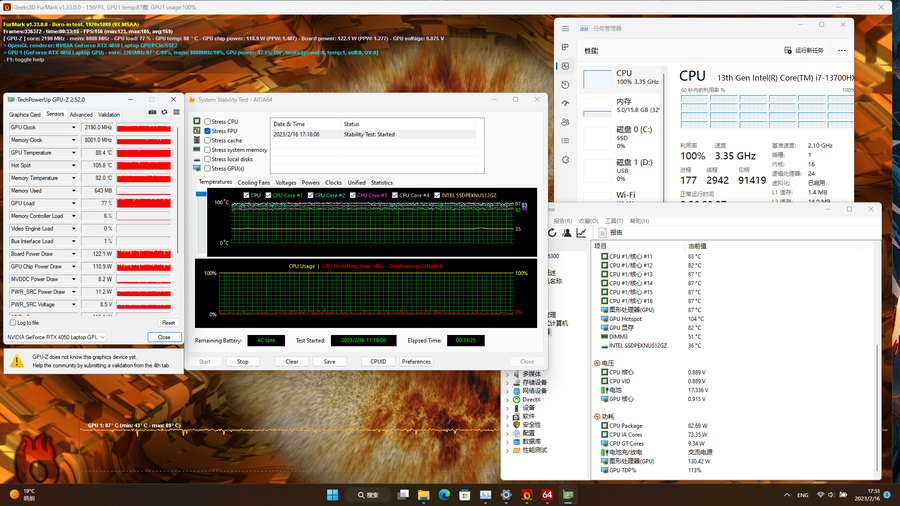Open GPU Temperature sensor dropdown
This screenshot has width=900, height=506.
73,153
